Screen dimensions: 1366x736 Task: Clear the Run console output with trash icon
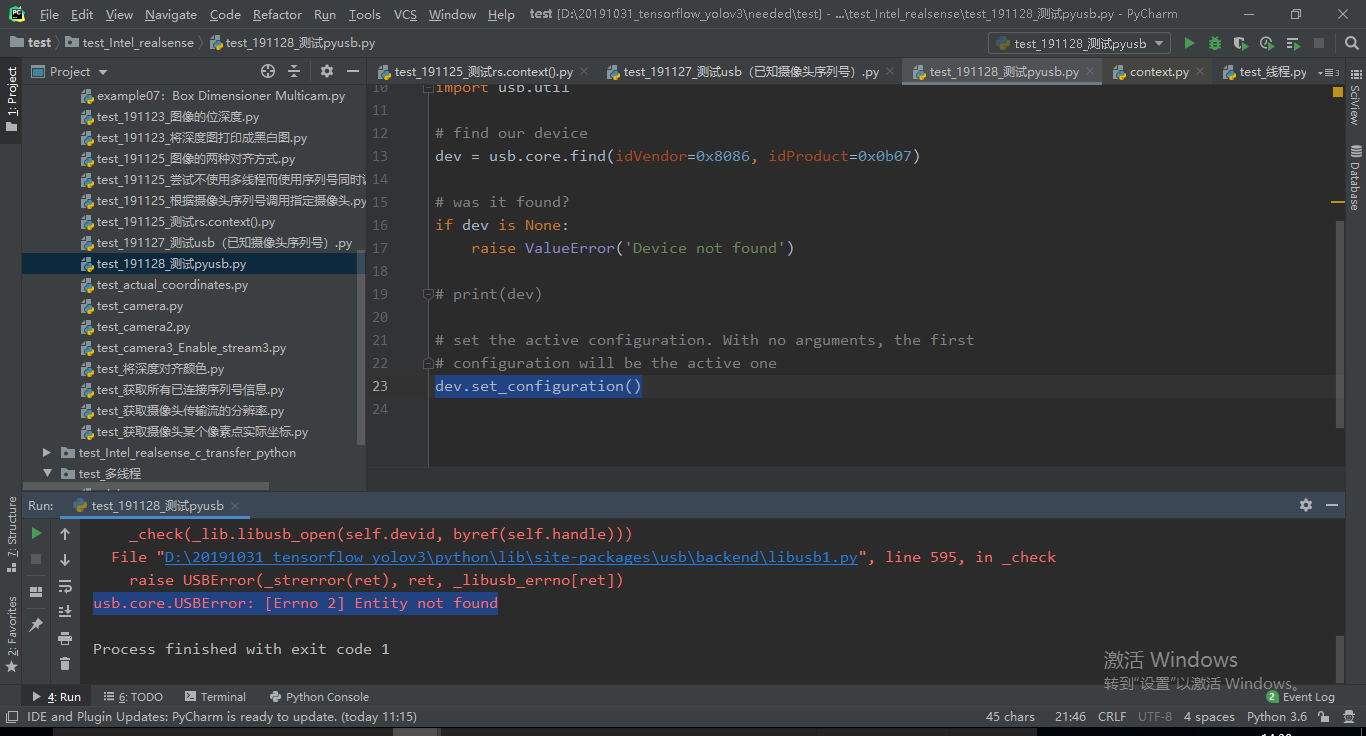[x=64, y=663]
